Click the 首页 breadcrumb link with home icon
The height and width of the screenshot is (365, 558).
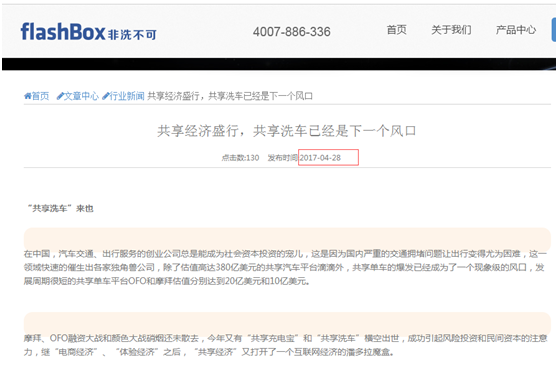tap(36, 96)
